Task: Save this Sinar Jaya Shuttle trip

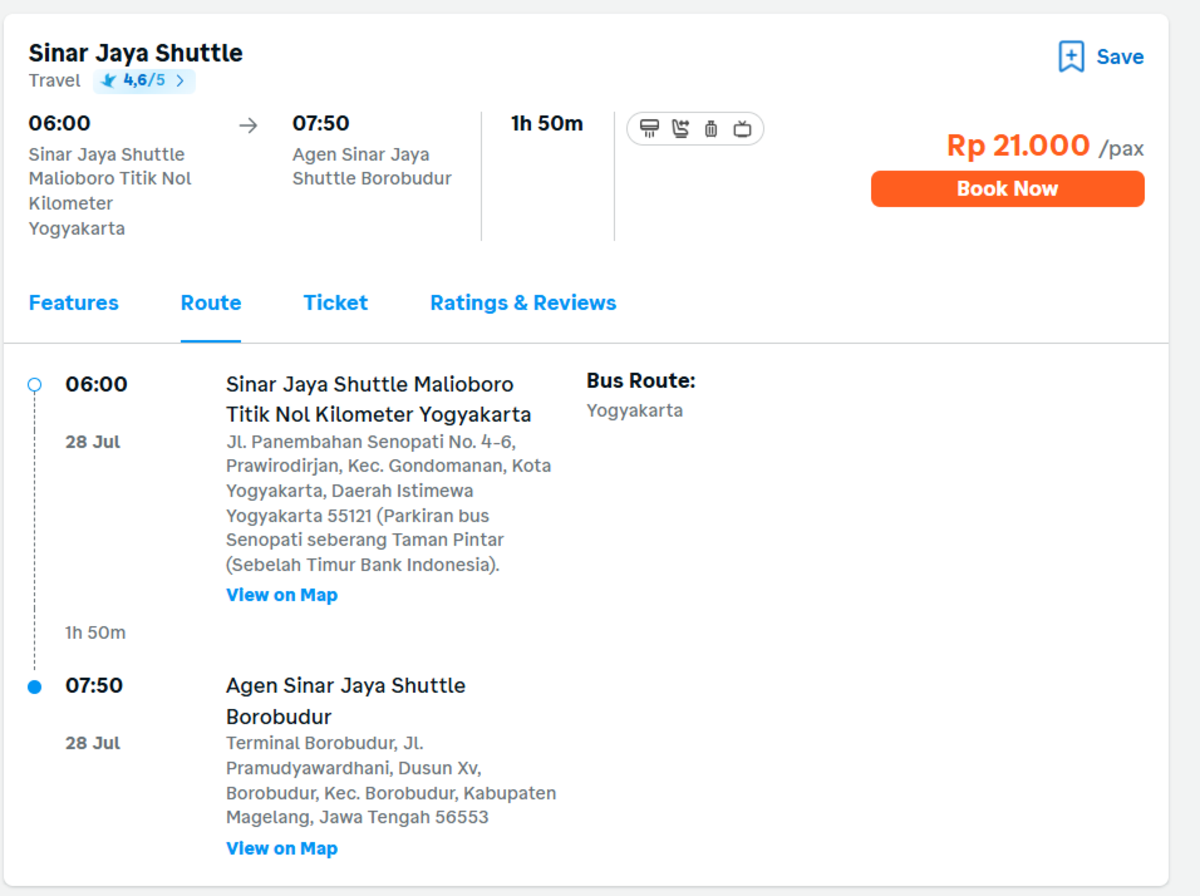Action: (x=1101, y=57)
